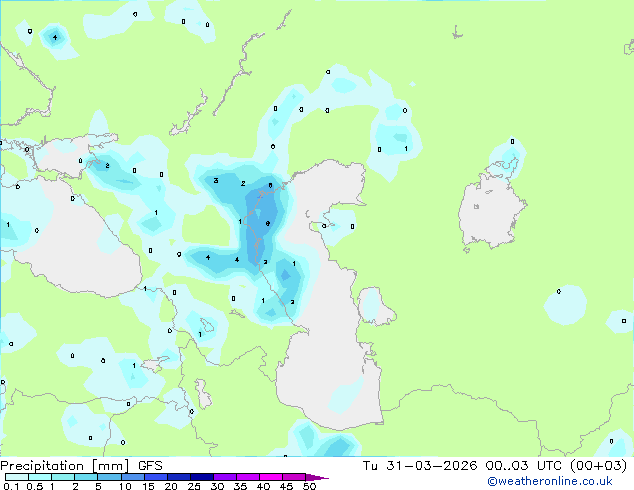Click the 'GFS' model label
The height and width of the screenshot is (490, 634).
click(x=150, y=466)
